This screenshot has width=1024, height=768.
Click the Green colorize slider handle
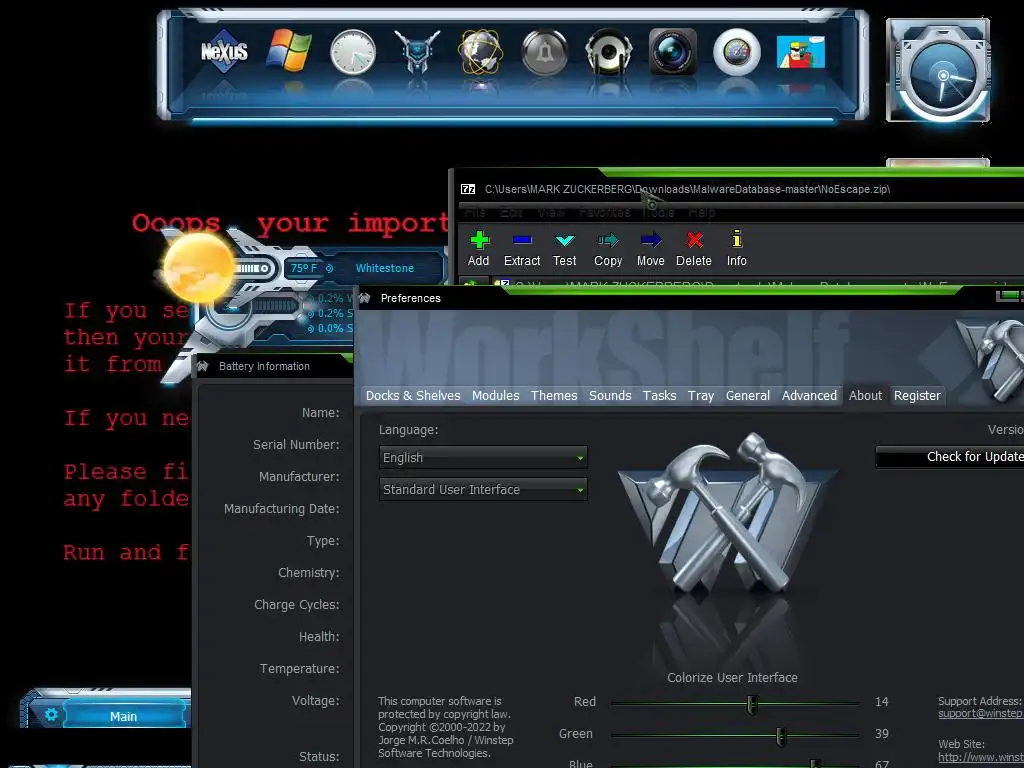pos(780,736)
